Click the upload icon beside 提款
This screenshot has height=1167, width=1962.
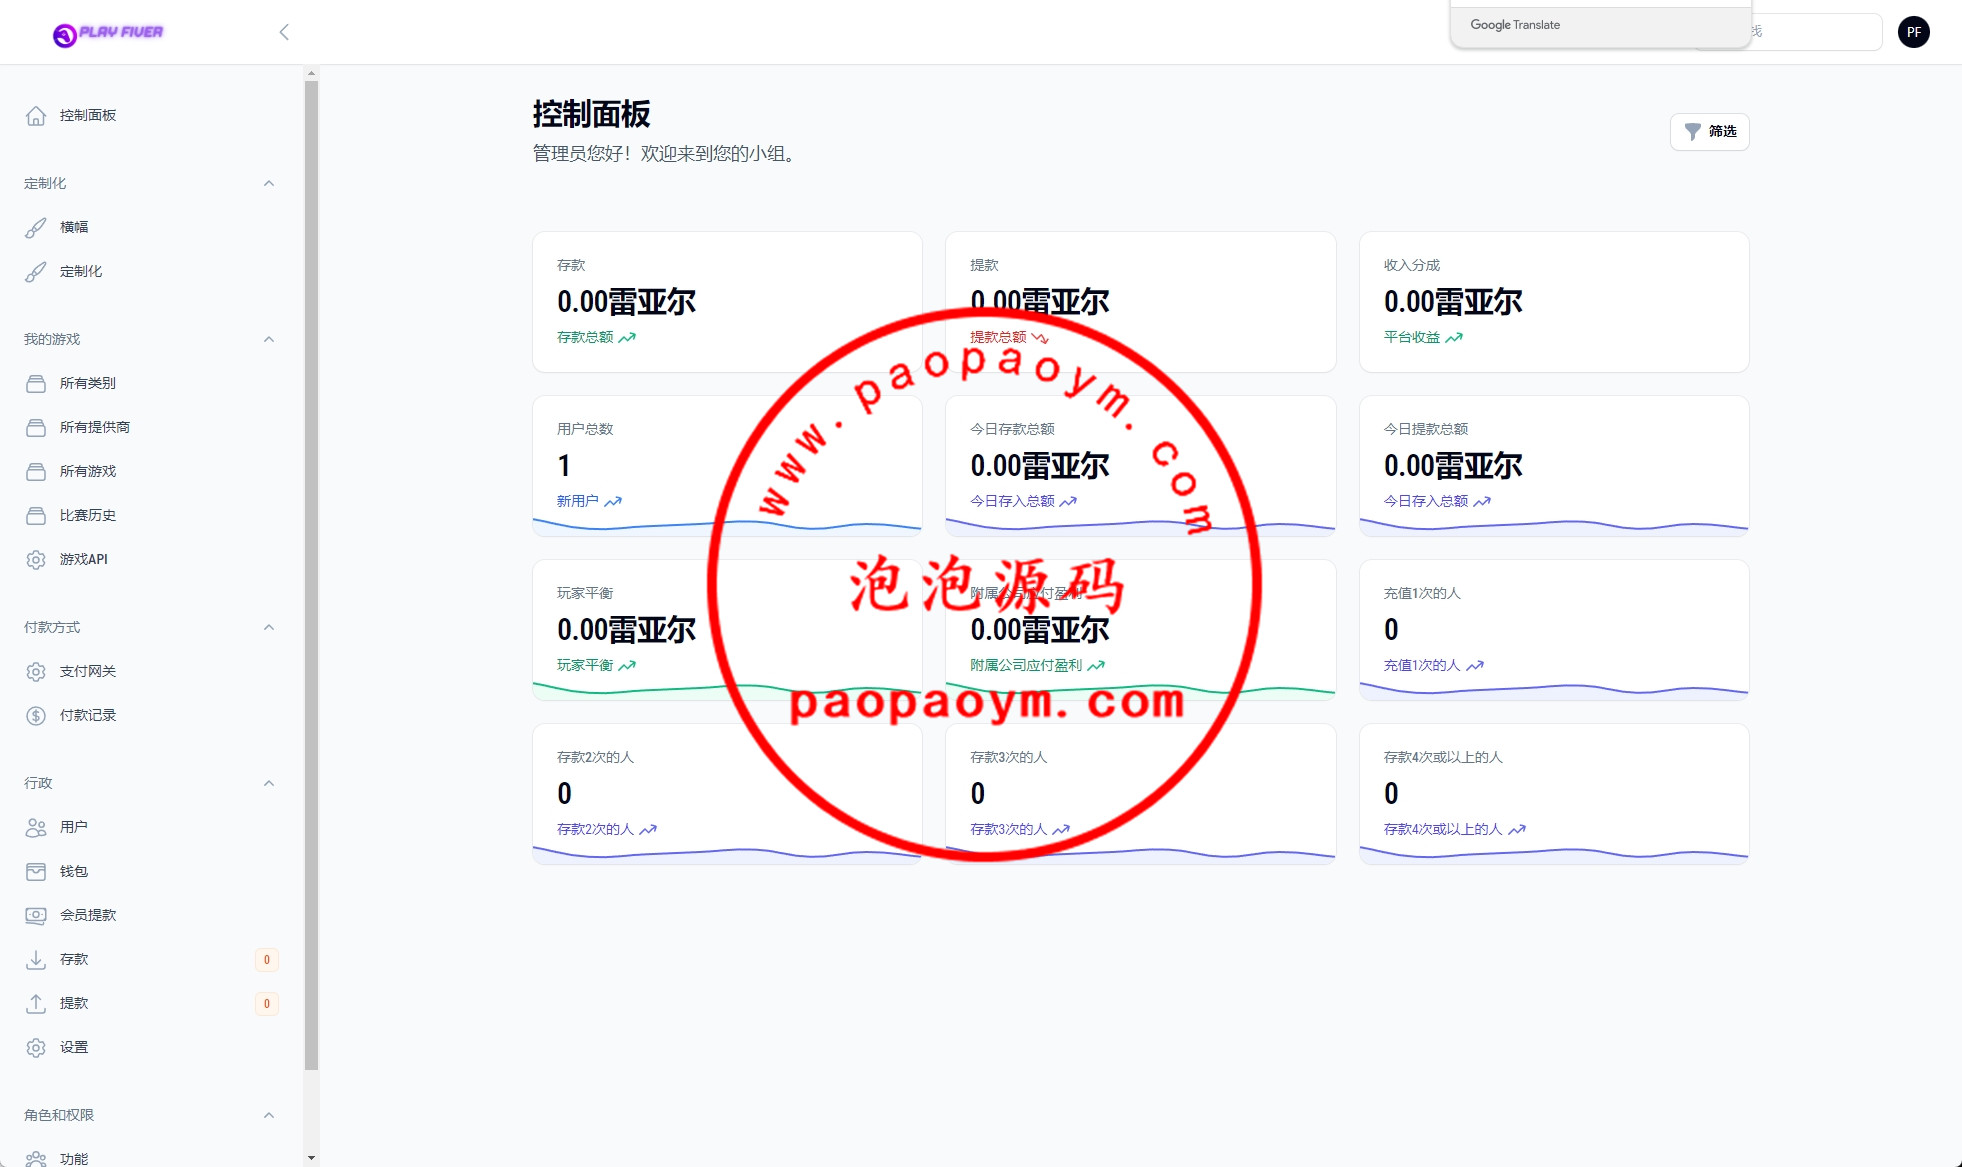coord(36,1004)
